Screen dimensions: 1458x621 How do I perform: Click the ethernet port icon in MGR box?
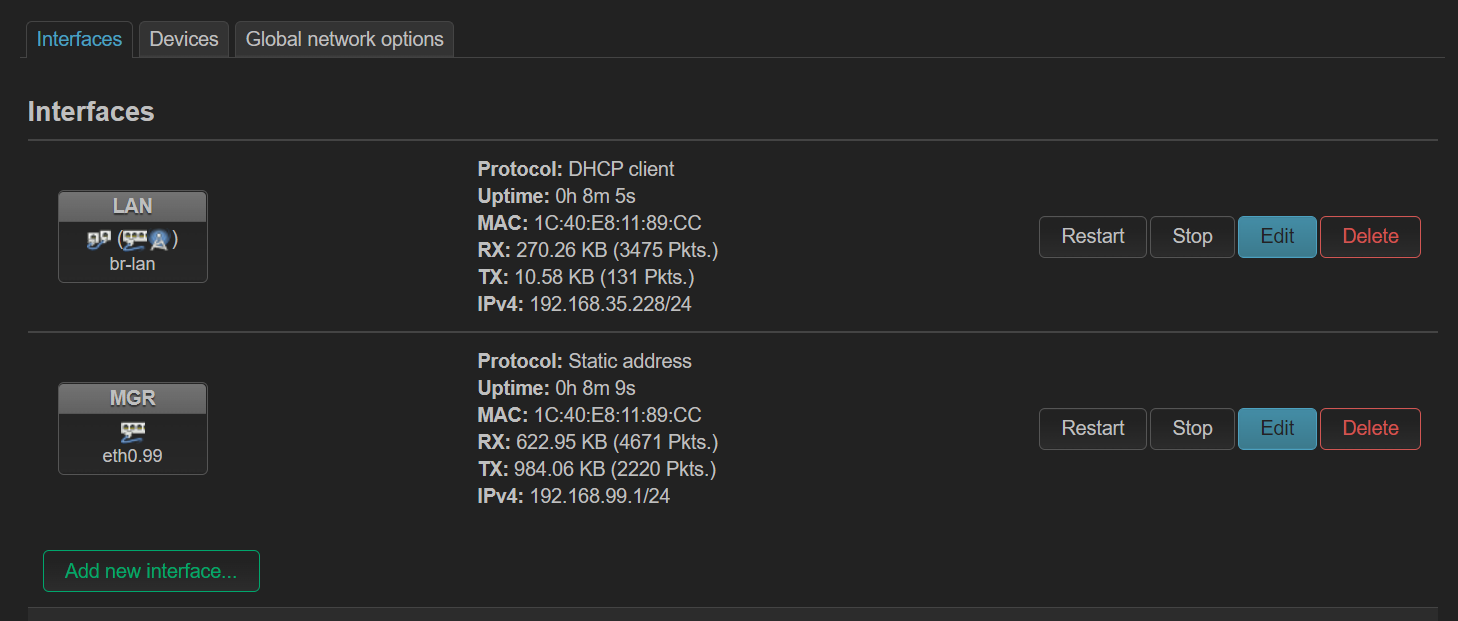click(x=133, y=432)
